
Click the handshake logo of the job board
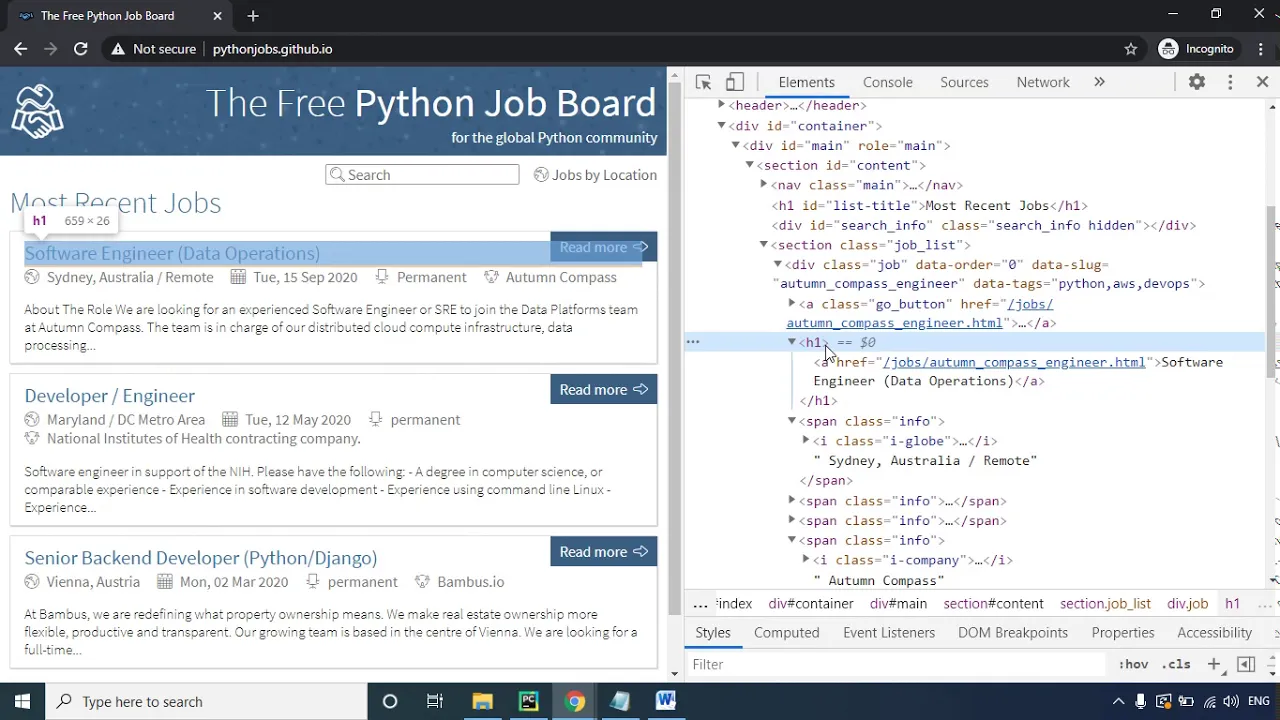(x=38, y=110)
